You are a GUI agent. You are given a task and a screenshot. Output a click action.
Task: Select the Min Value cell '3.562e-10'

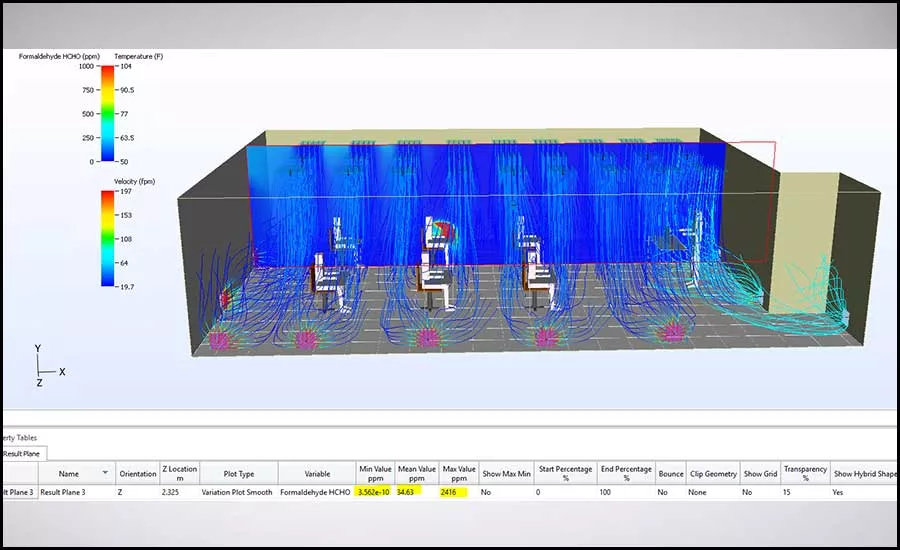coord(375,492)
